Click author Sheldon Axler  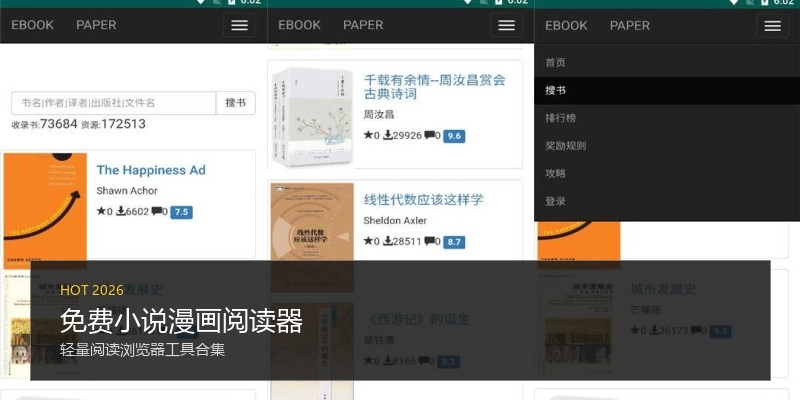pyautogui.click(x=395, y=220)
